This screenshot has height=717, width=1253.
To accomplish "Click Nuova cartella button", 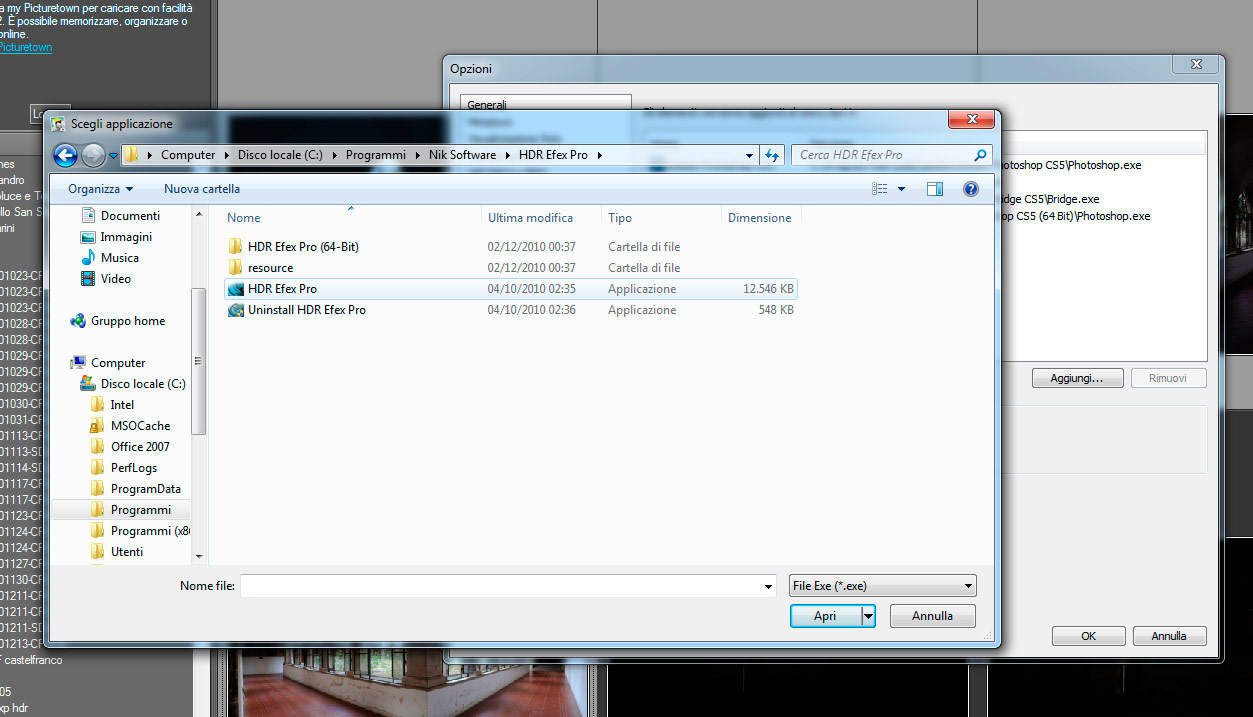I will click(202, 189).
